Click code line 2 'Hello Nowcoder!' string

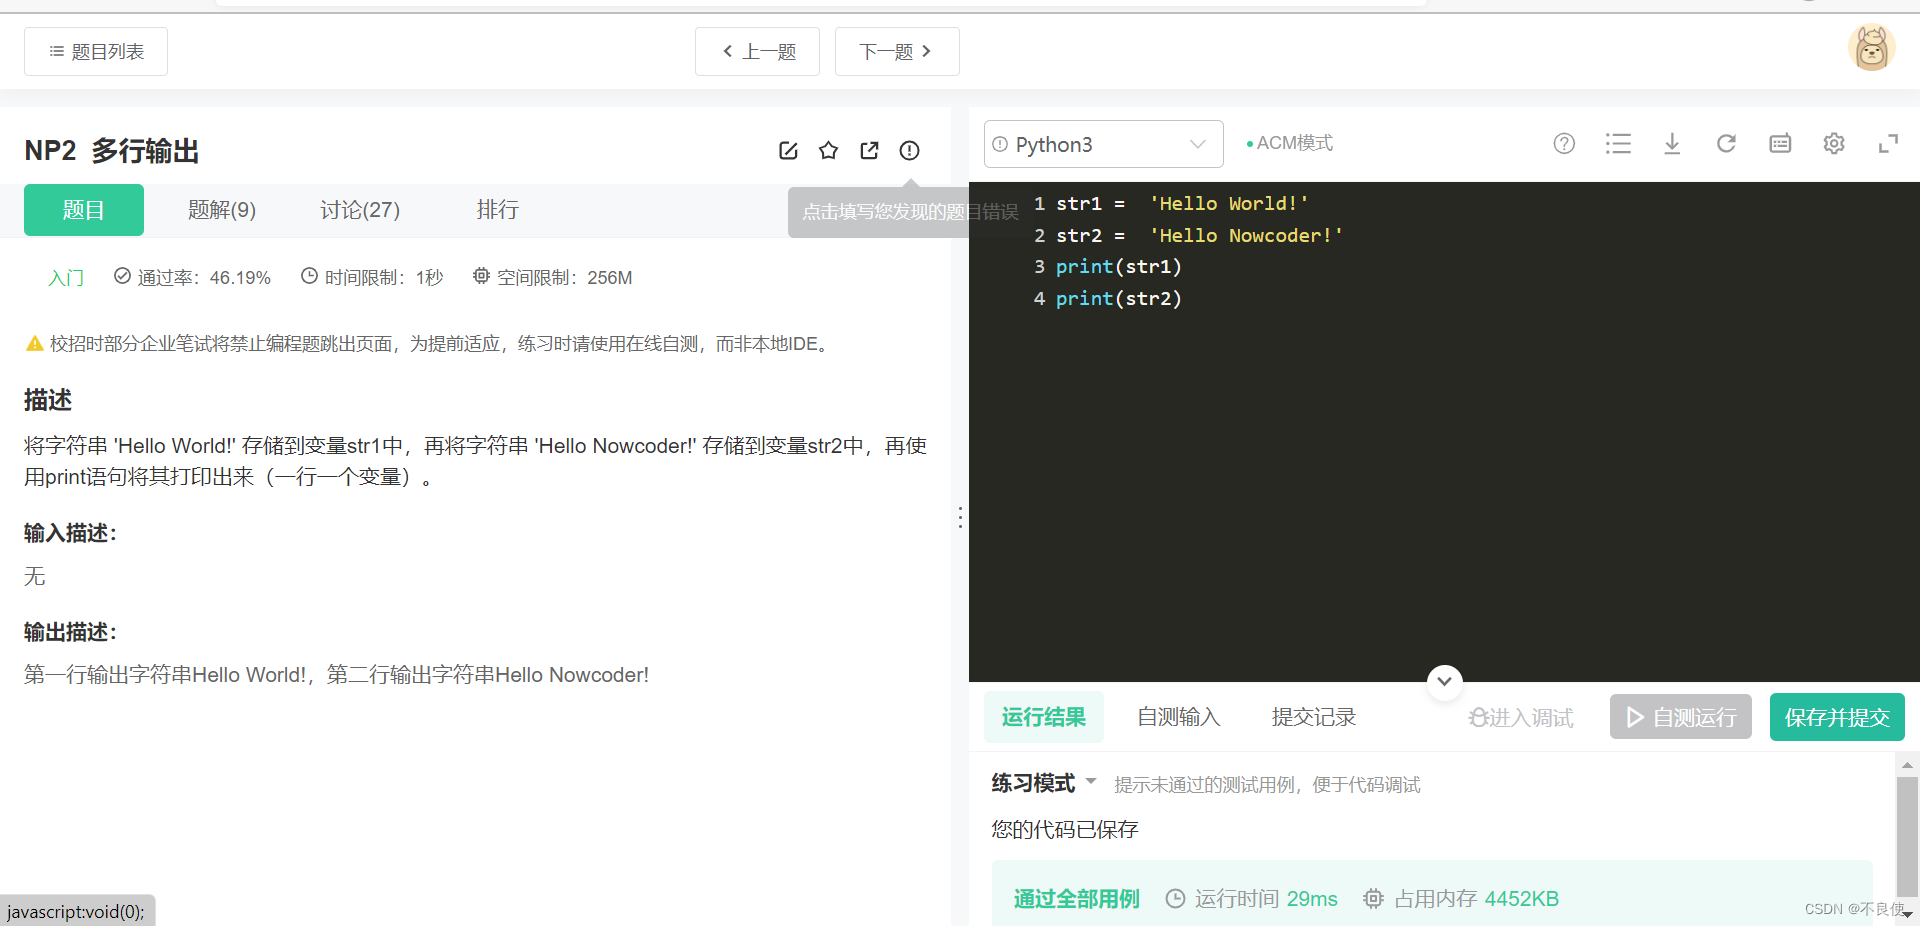(1246, 236)
